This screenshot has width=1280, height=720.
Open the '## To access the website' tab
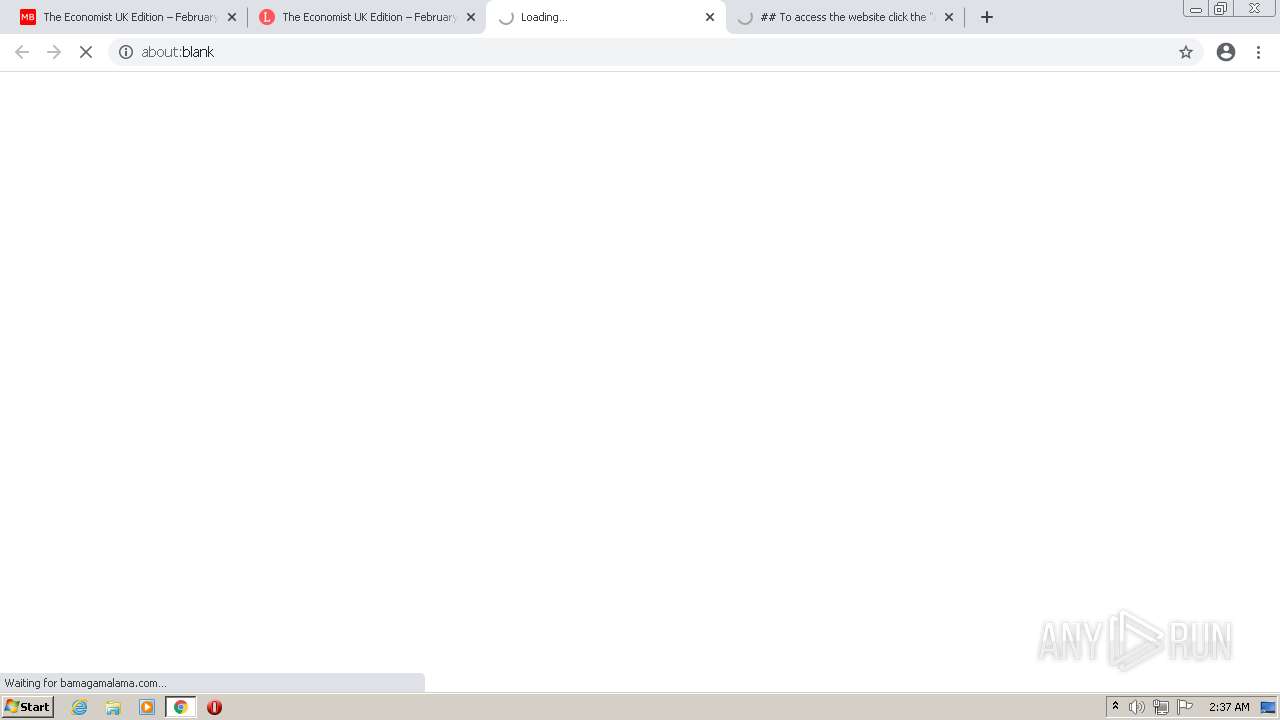tap(846, 17)
